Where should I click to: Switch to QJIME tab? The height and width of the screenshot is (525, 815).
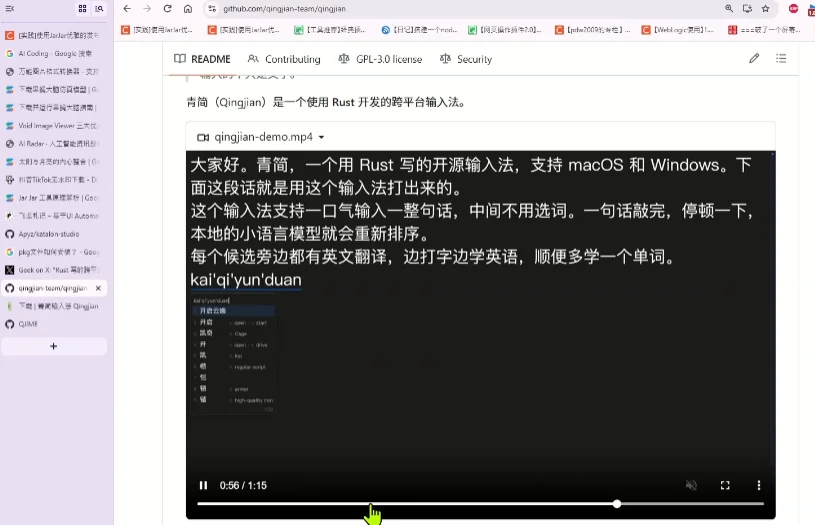coord(54,324)
